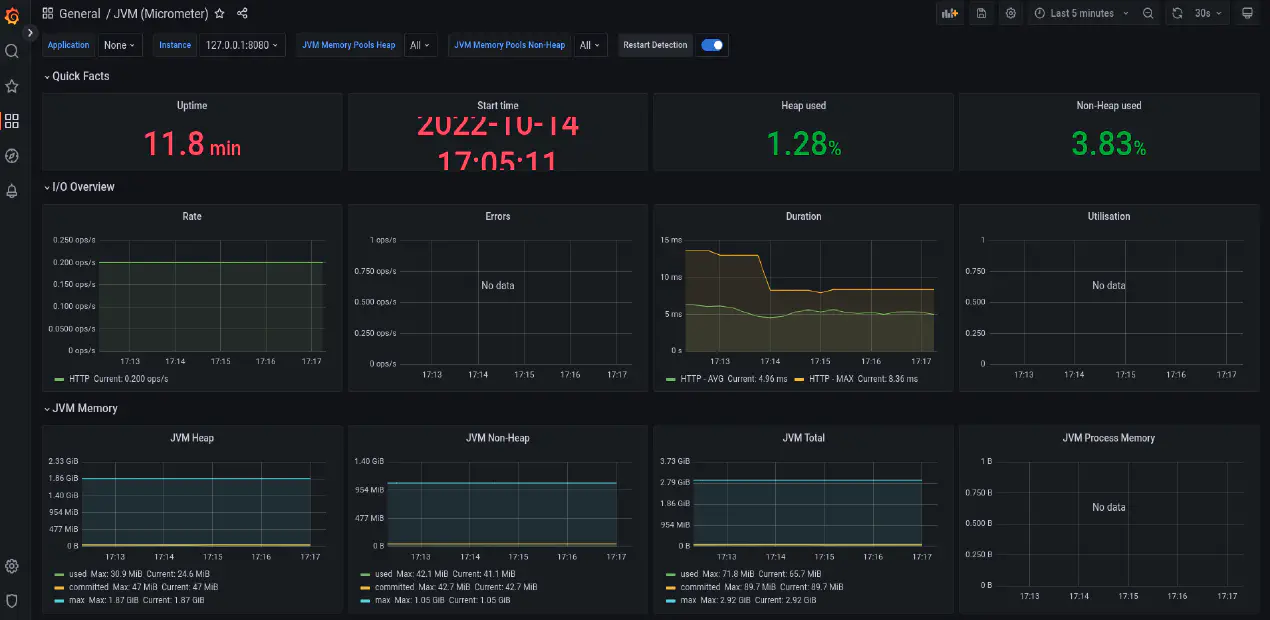Collapse the Quick Facts row

77,75
